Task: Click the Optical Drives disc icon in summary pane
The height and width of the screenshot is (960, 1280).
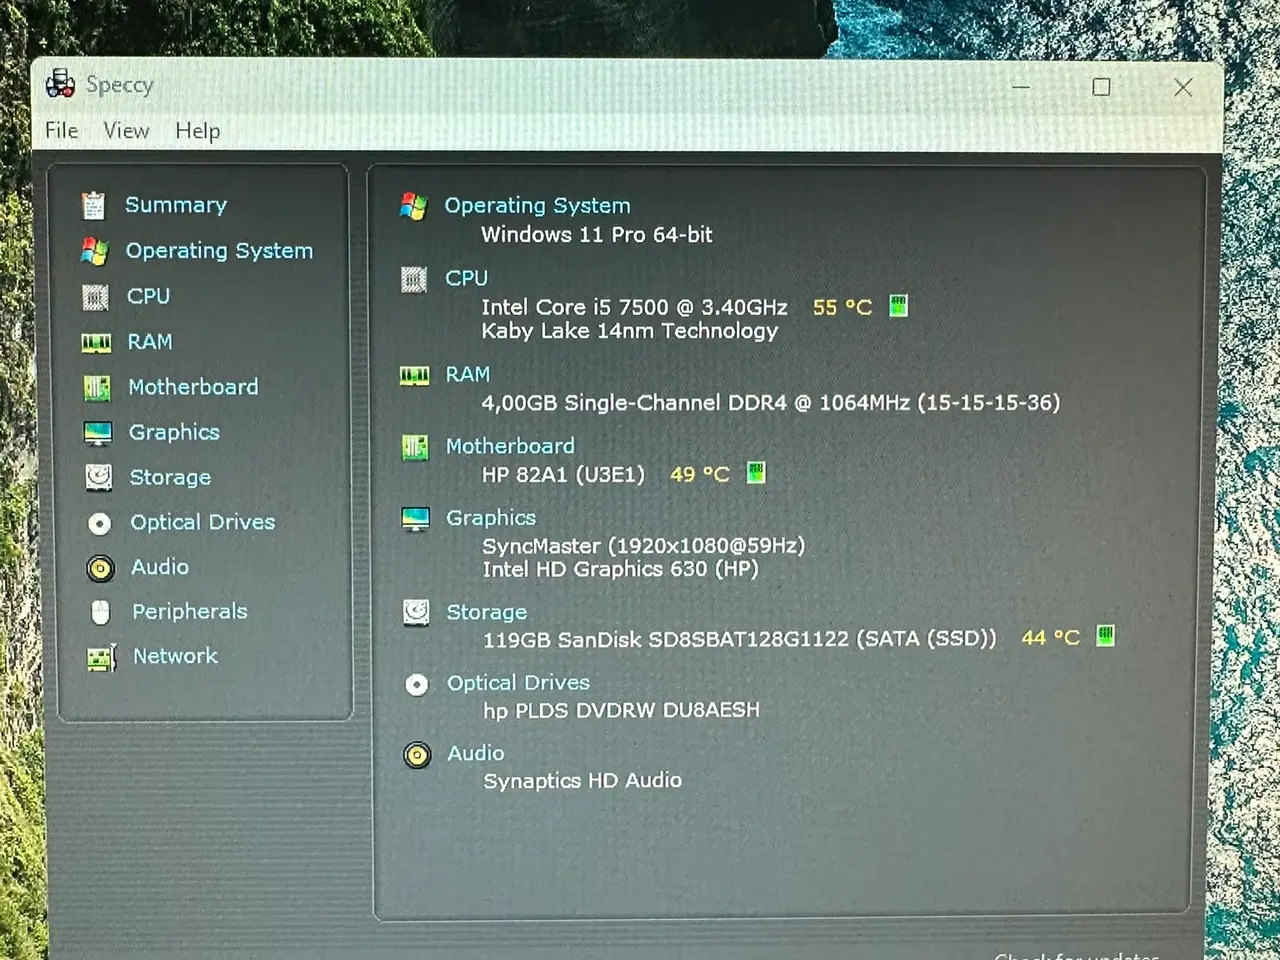Action: tap(417, 685)
